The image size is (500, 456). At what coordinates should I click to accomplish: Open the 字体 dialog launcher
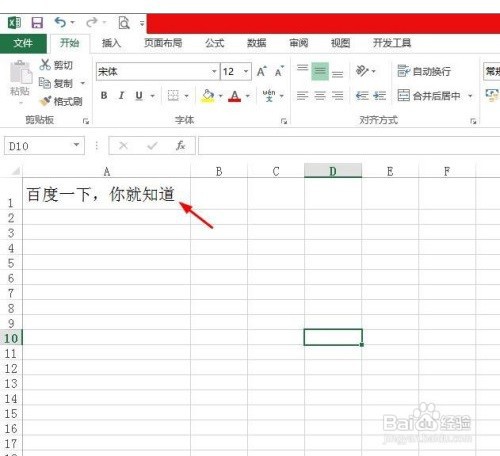coord(284,121)
